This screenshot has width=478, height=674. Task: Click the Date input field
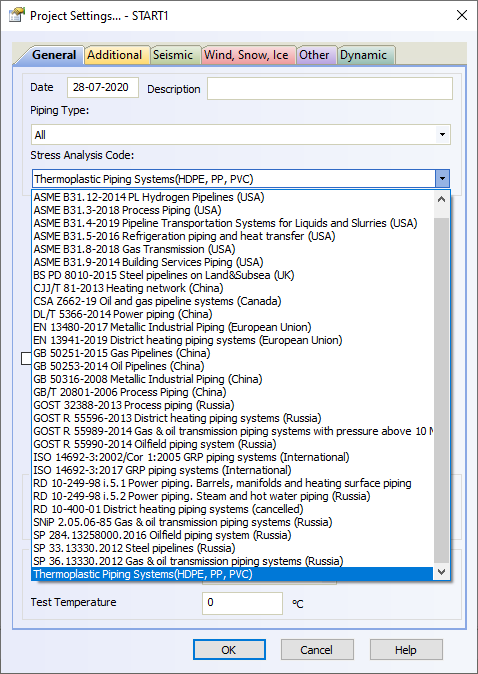click(x=103, y=88)
